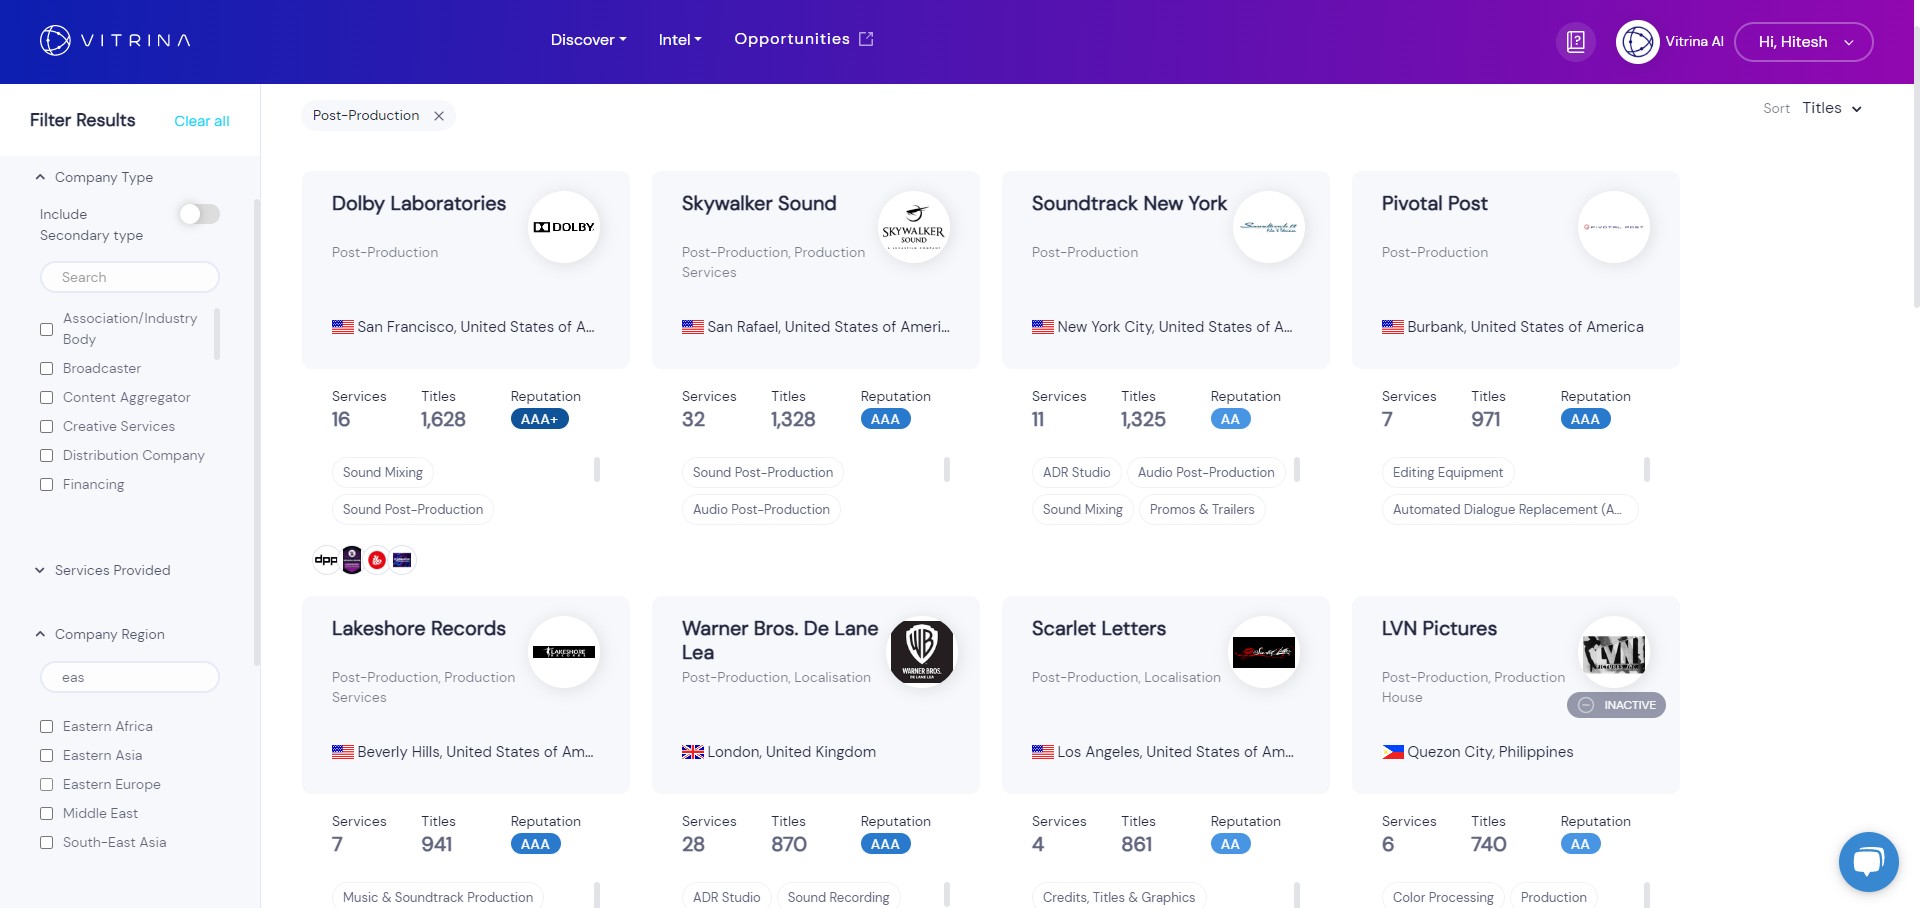Check the Eastern Asia checkbox
The image size is (1920, 908).
(x=46, y=756)
